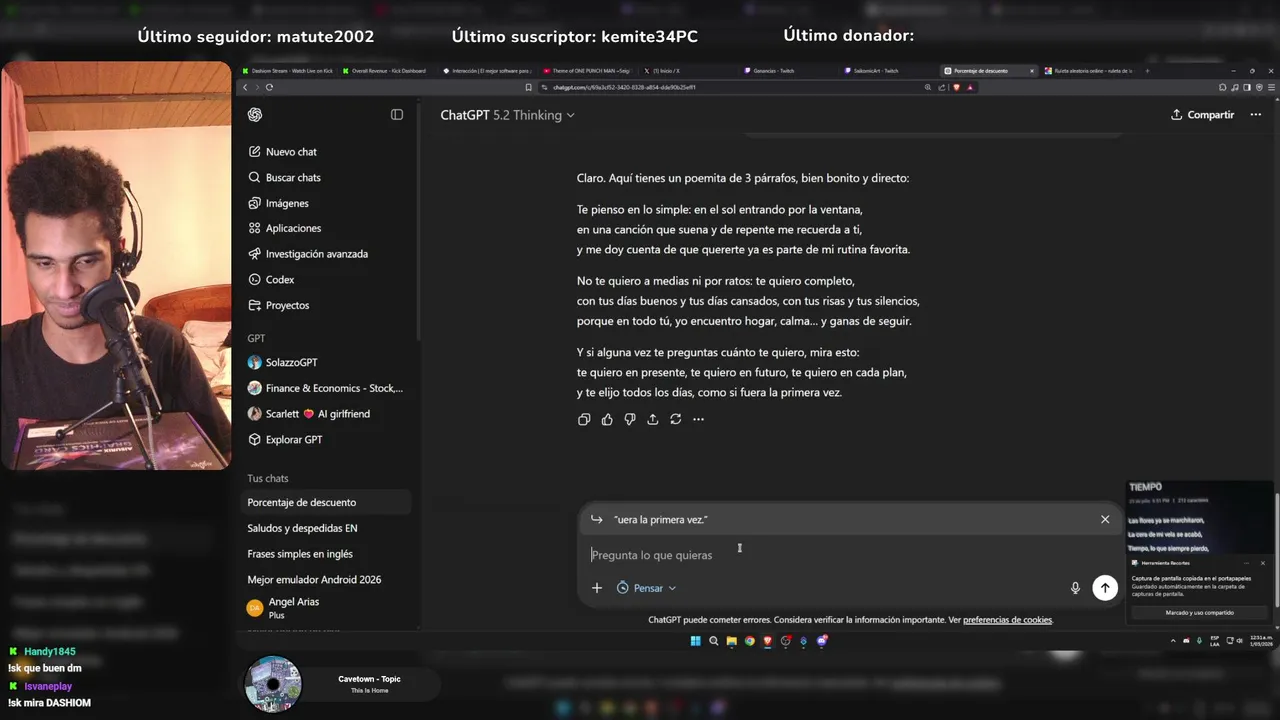This screenshot has height=720, width=1280.
Task: Give the response a thumbs down
Action: [630, 419]
